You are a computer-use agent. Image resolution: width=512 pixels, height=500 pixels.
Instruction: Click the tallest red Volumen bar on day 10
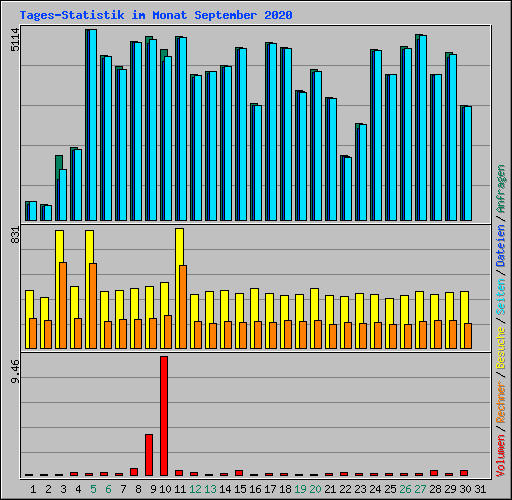[x=164, y=416]
